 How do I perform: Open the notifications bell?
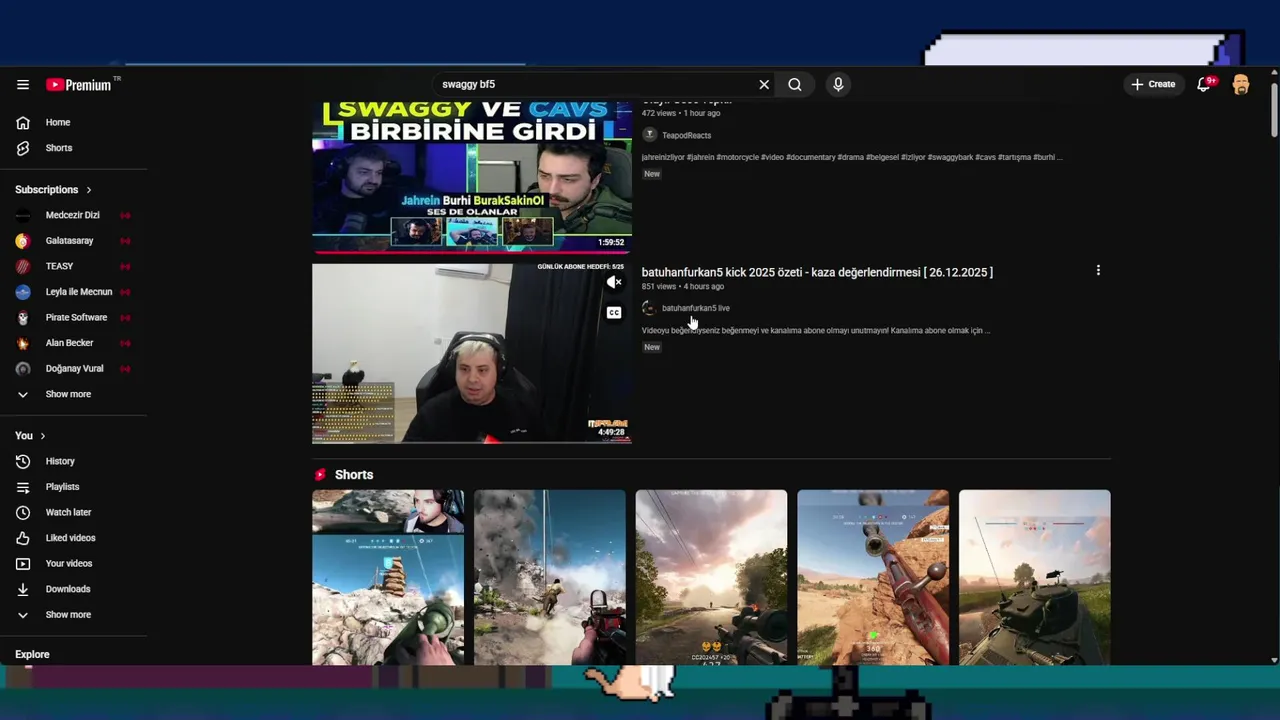tap(1205, 84)
